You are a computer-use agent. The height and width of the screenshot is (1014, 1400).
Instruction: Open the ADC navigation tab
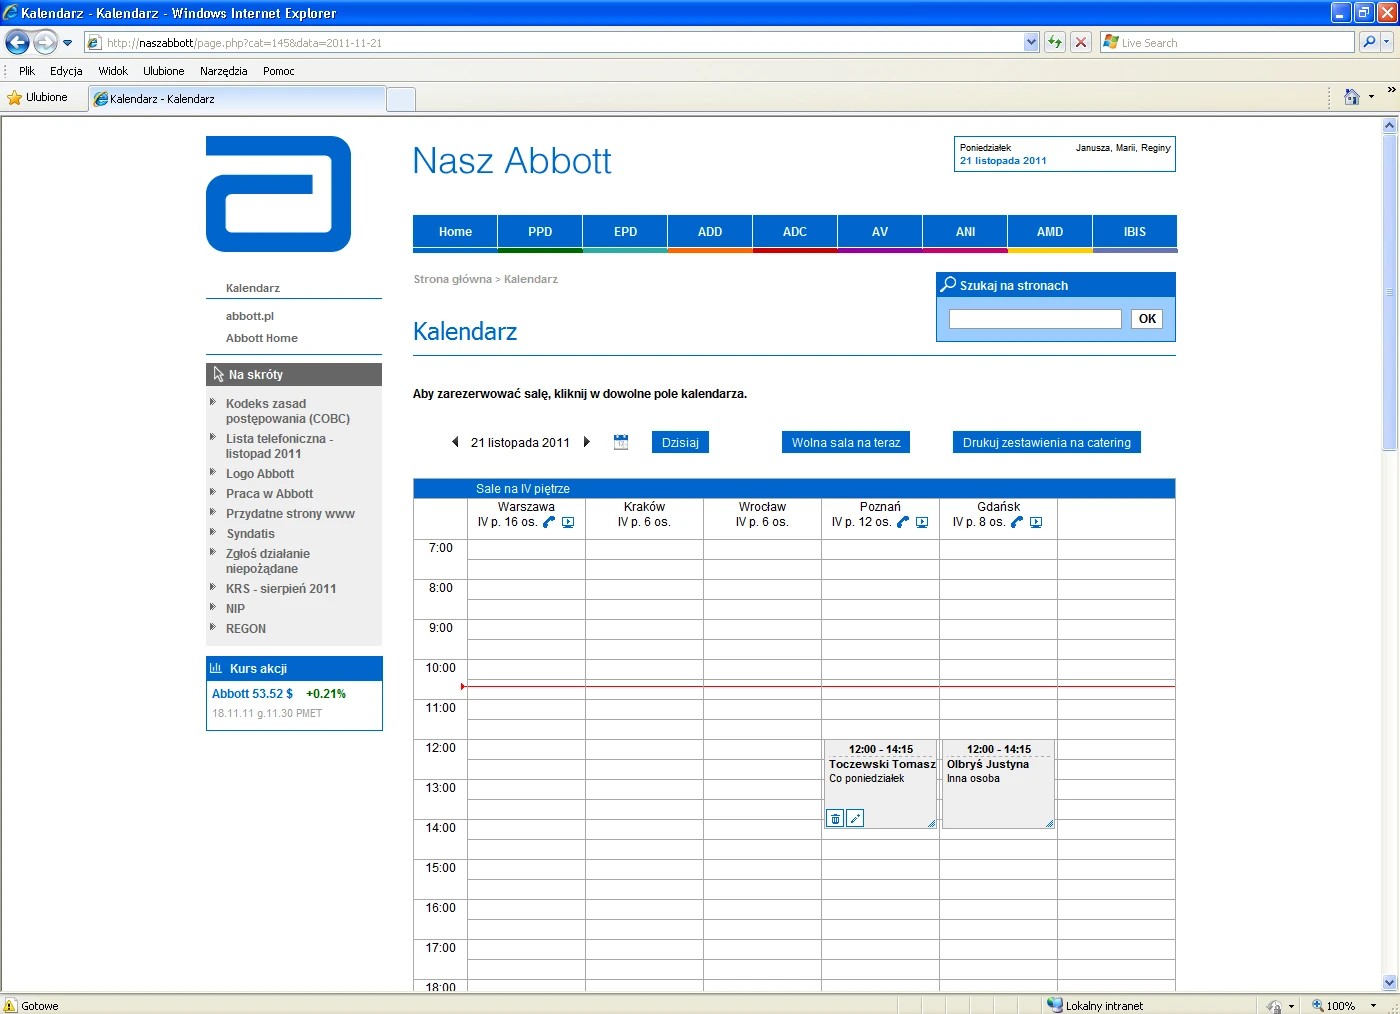click(795, 232)
